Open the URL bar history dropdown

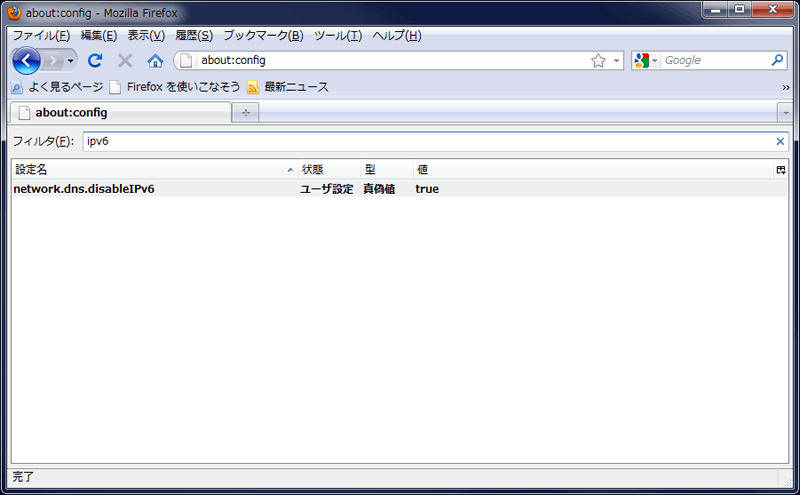click(x=616, y=61)
